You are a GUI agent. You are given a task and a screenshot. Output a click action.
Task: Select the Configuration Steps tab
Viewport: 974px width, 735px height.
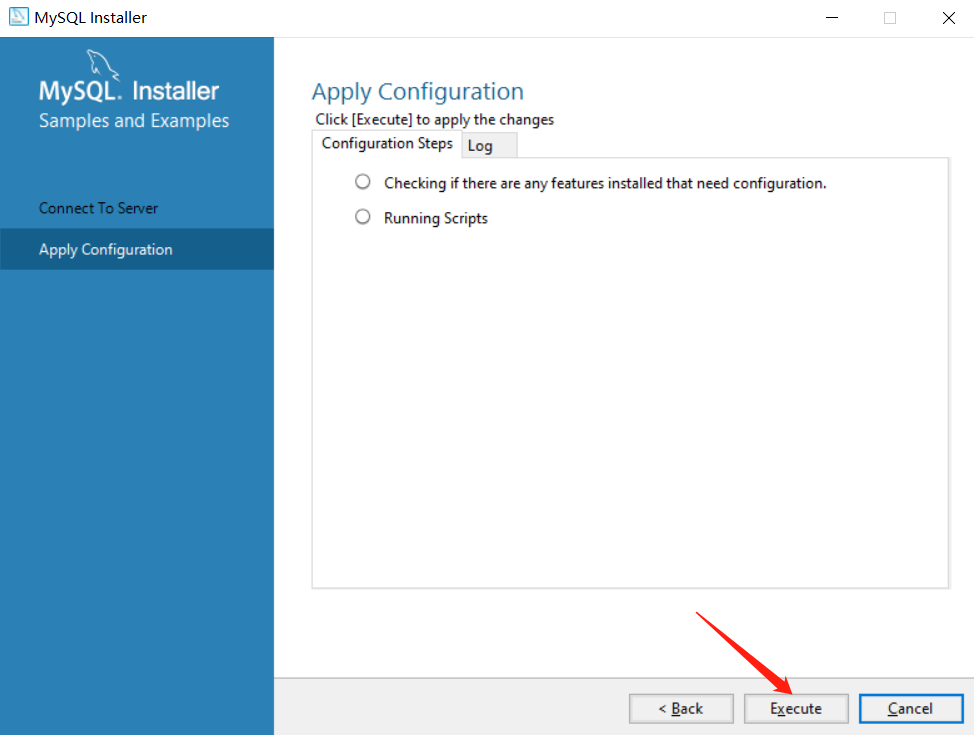(387, 144)
